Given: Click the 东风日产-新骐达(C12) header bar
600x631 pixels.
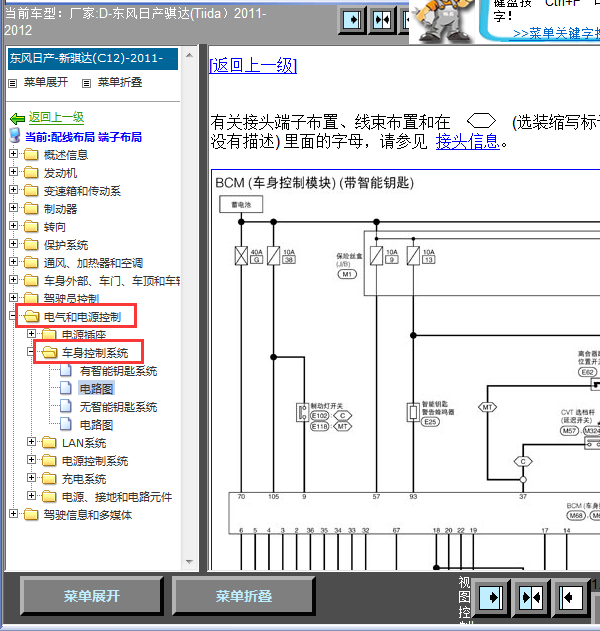Looking at the screenshot, I should (93, 59).
